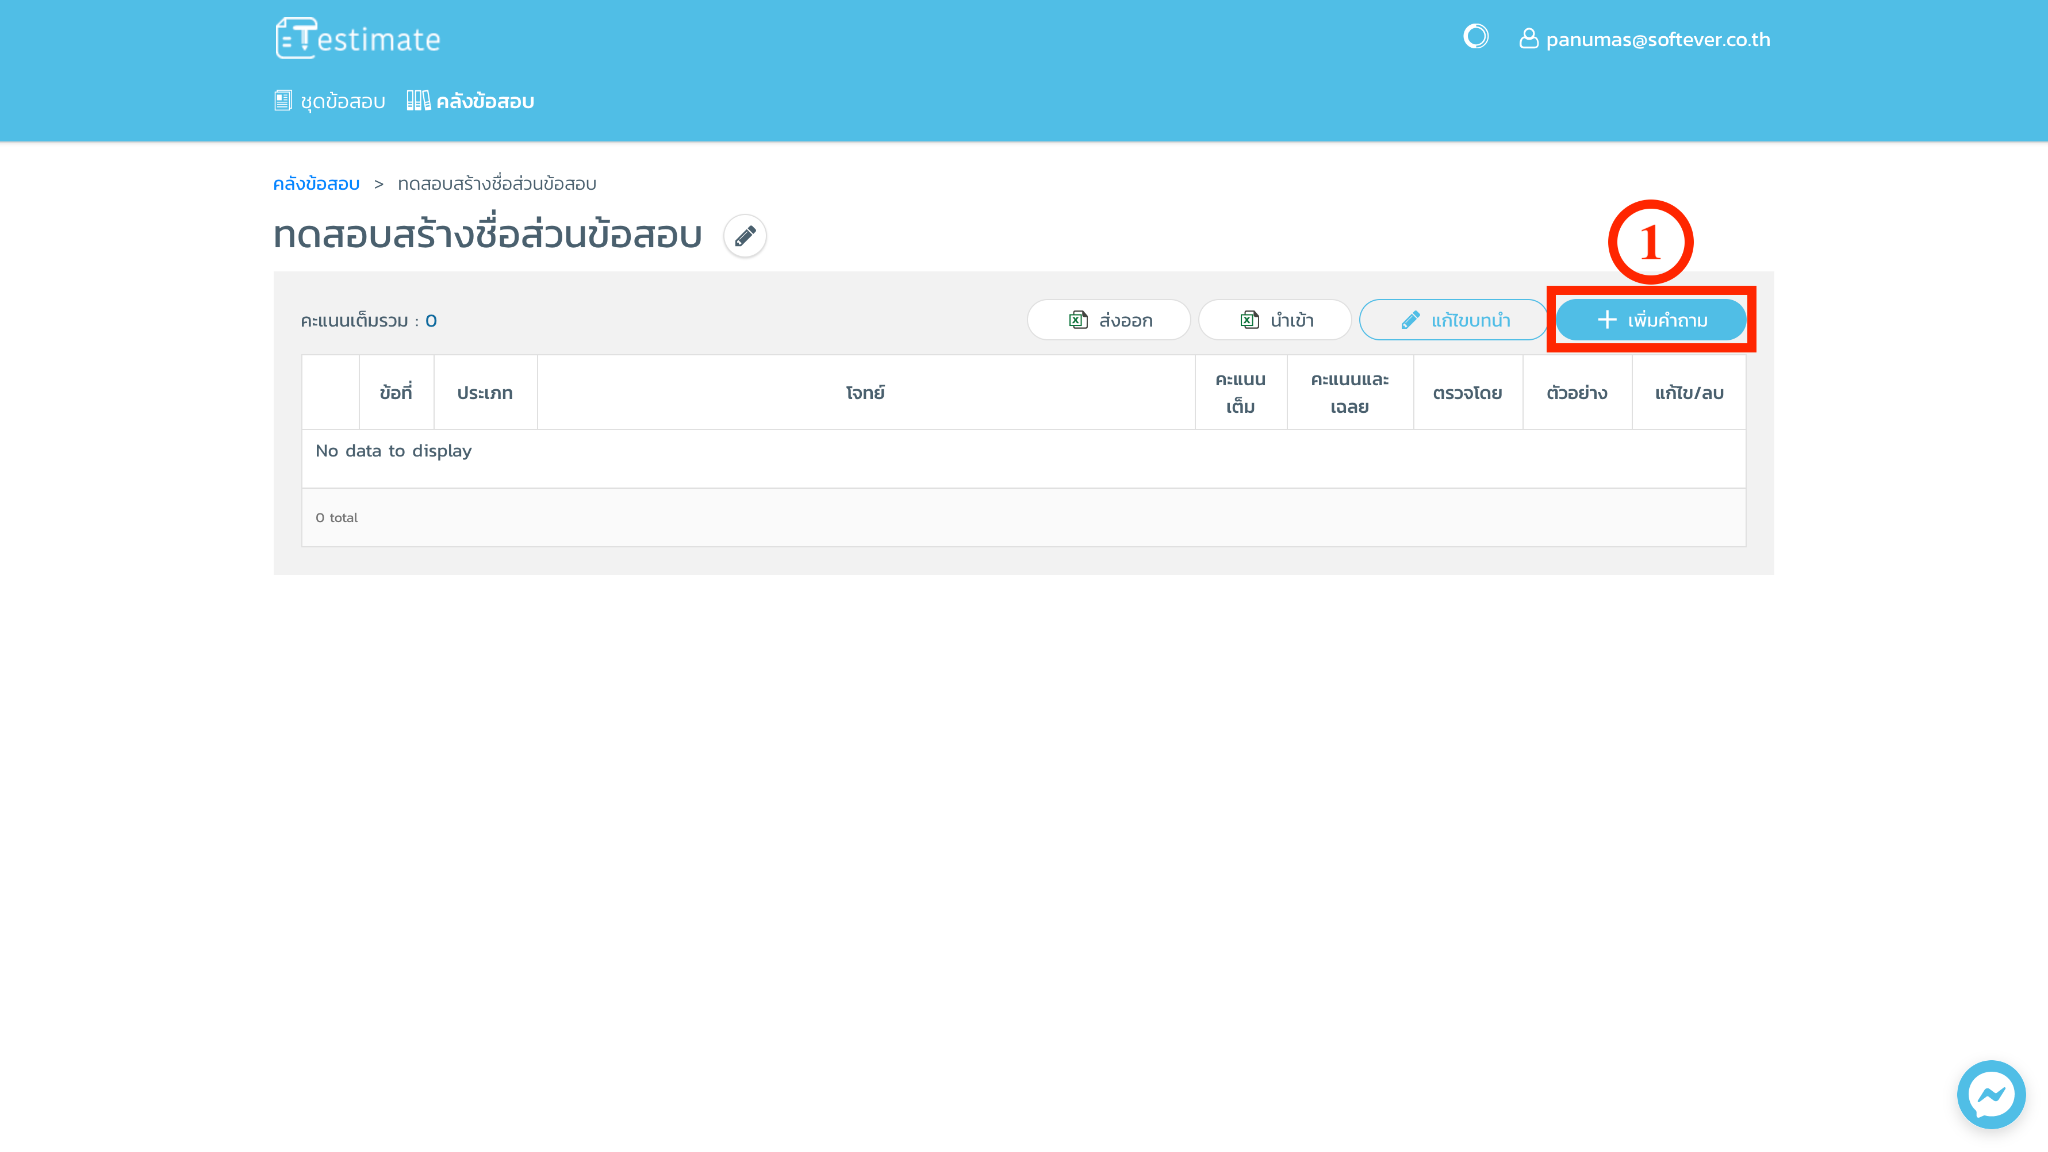Click the ตัวอย่าง column header
2048x1152 pixels.
(x=1577, y=393)
